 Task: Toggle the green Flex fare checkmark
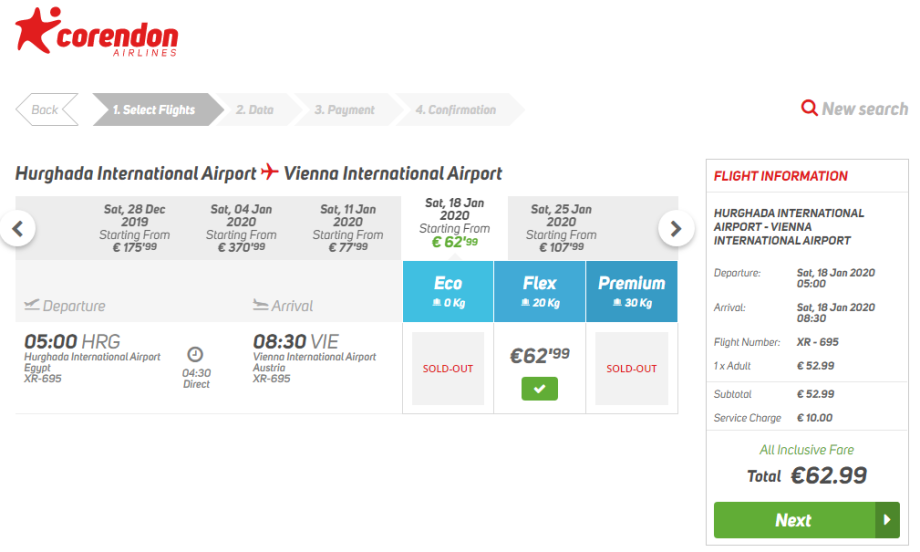(x=539, y=389)
